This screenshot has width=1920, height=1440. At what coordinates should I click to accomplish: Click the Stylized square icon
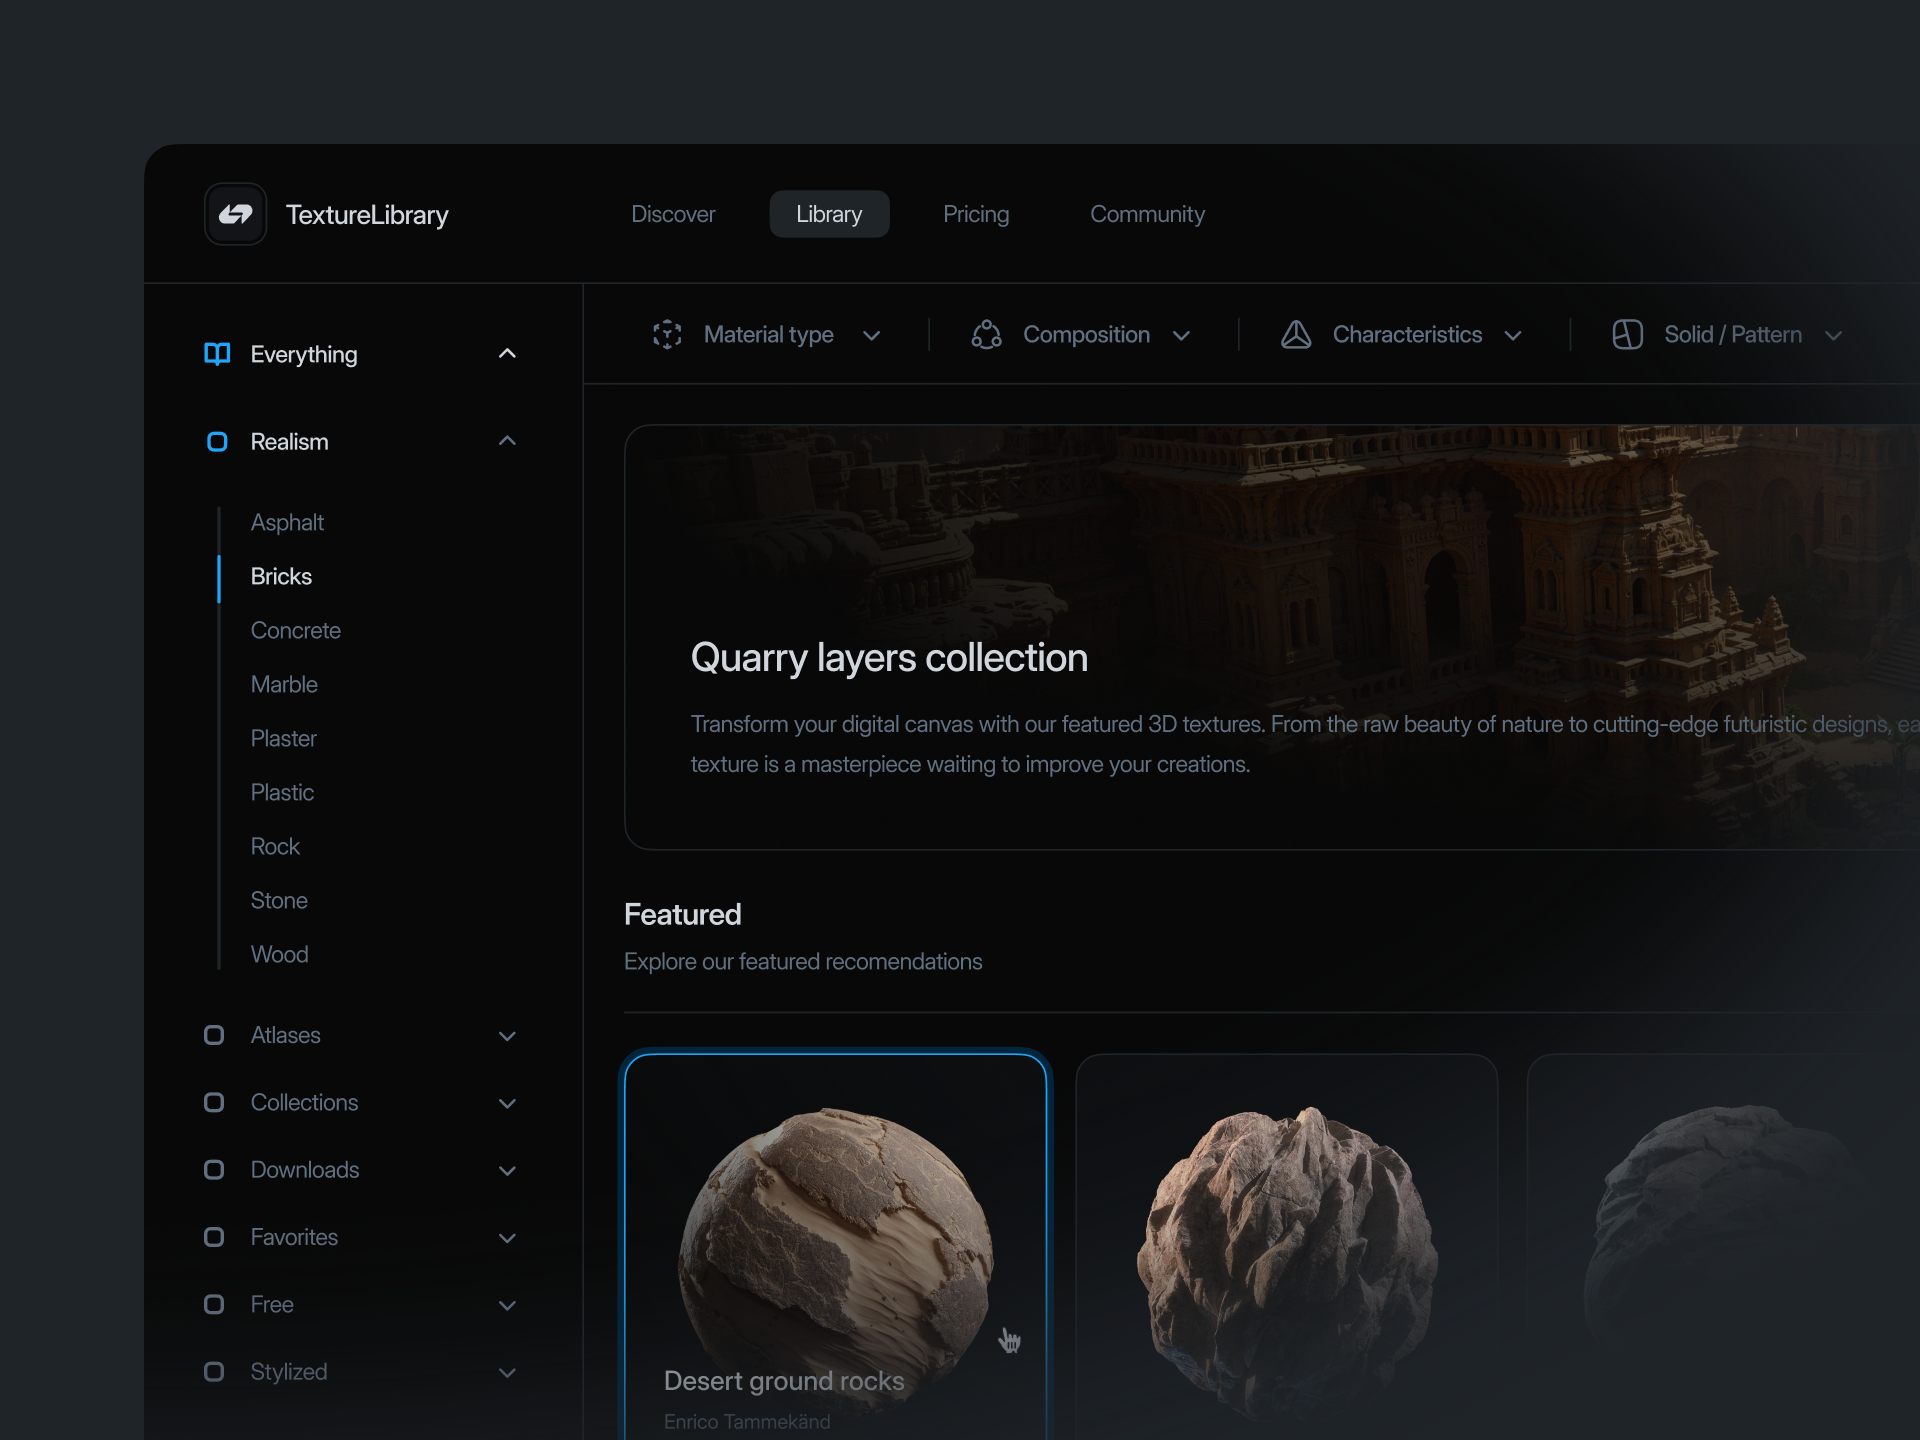214,1372
